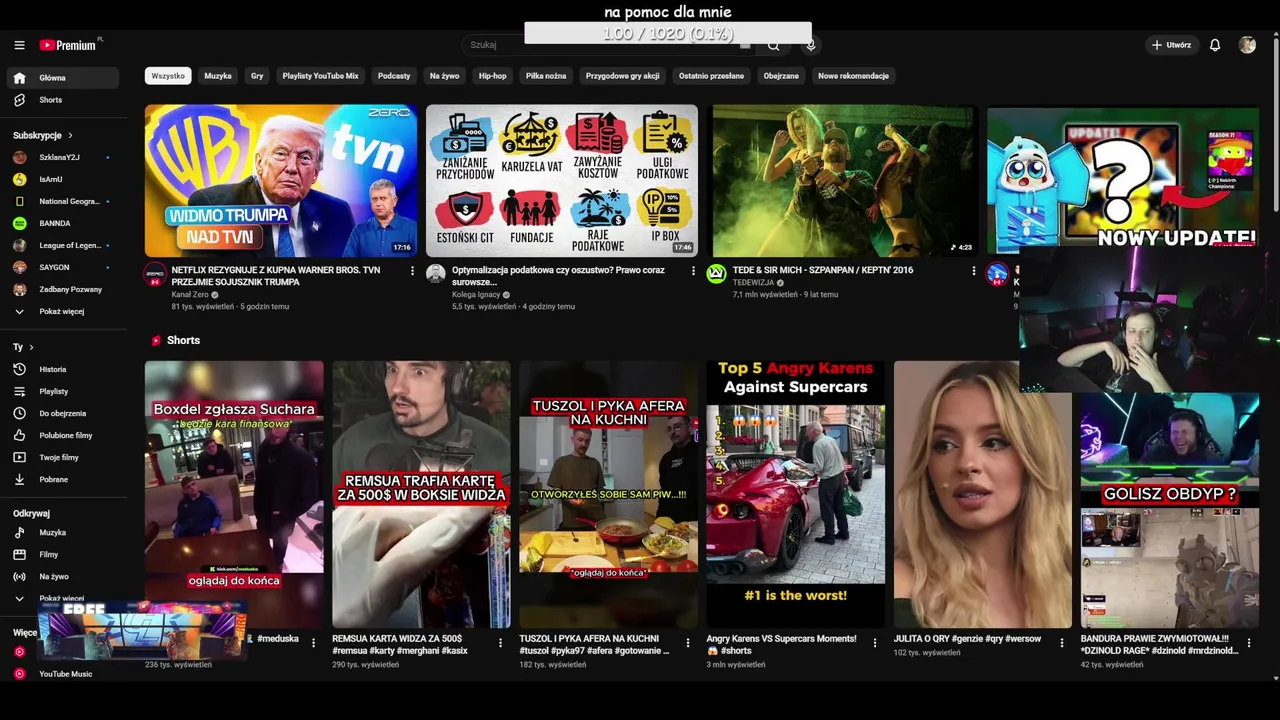Open options for JULITA O QRY short
The image size is (1280, 720).
(1062, 643)
